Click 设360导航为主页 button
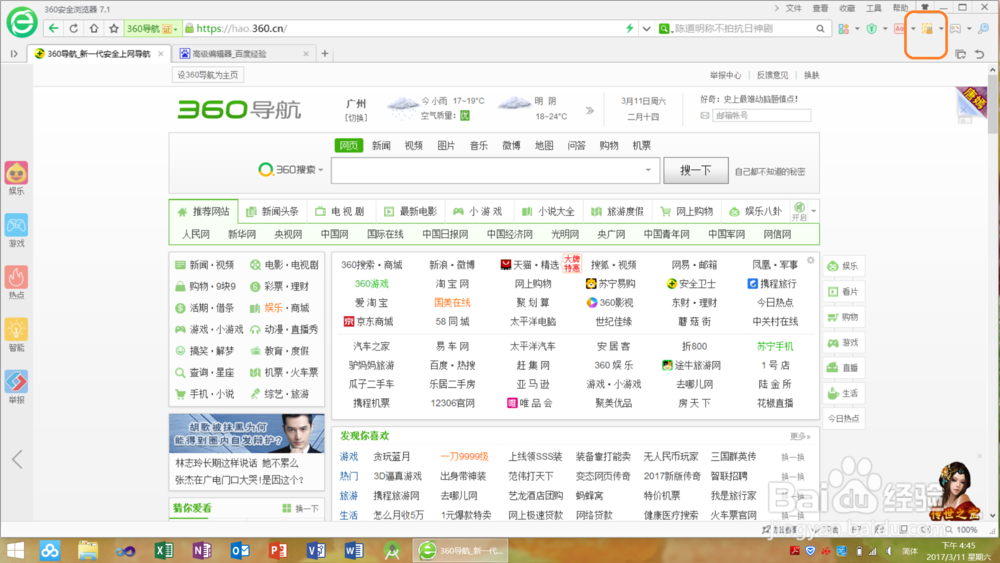 208,75
